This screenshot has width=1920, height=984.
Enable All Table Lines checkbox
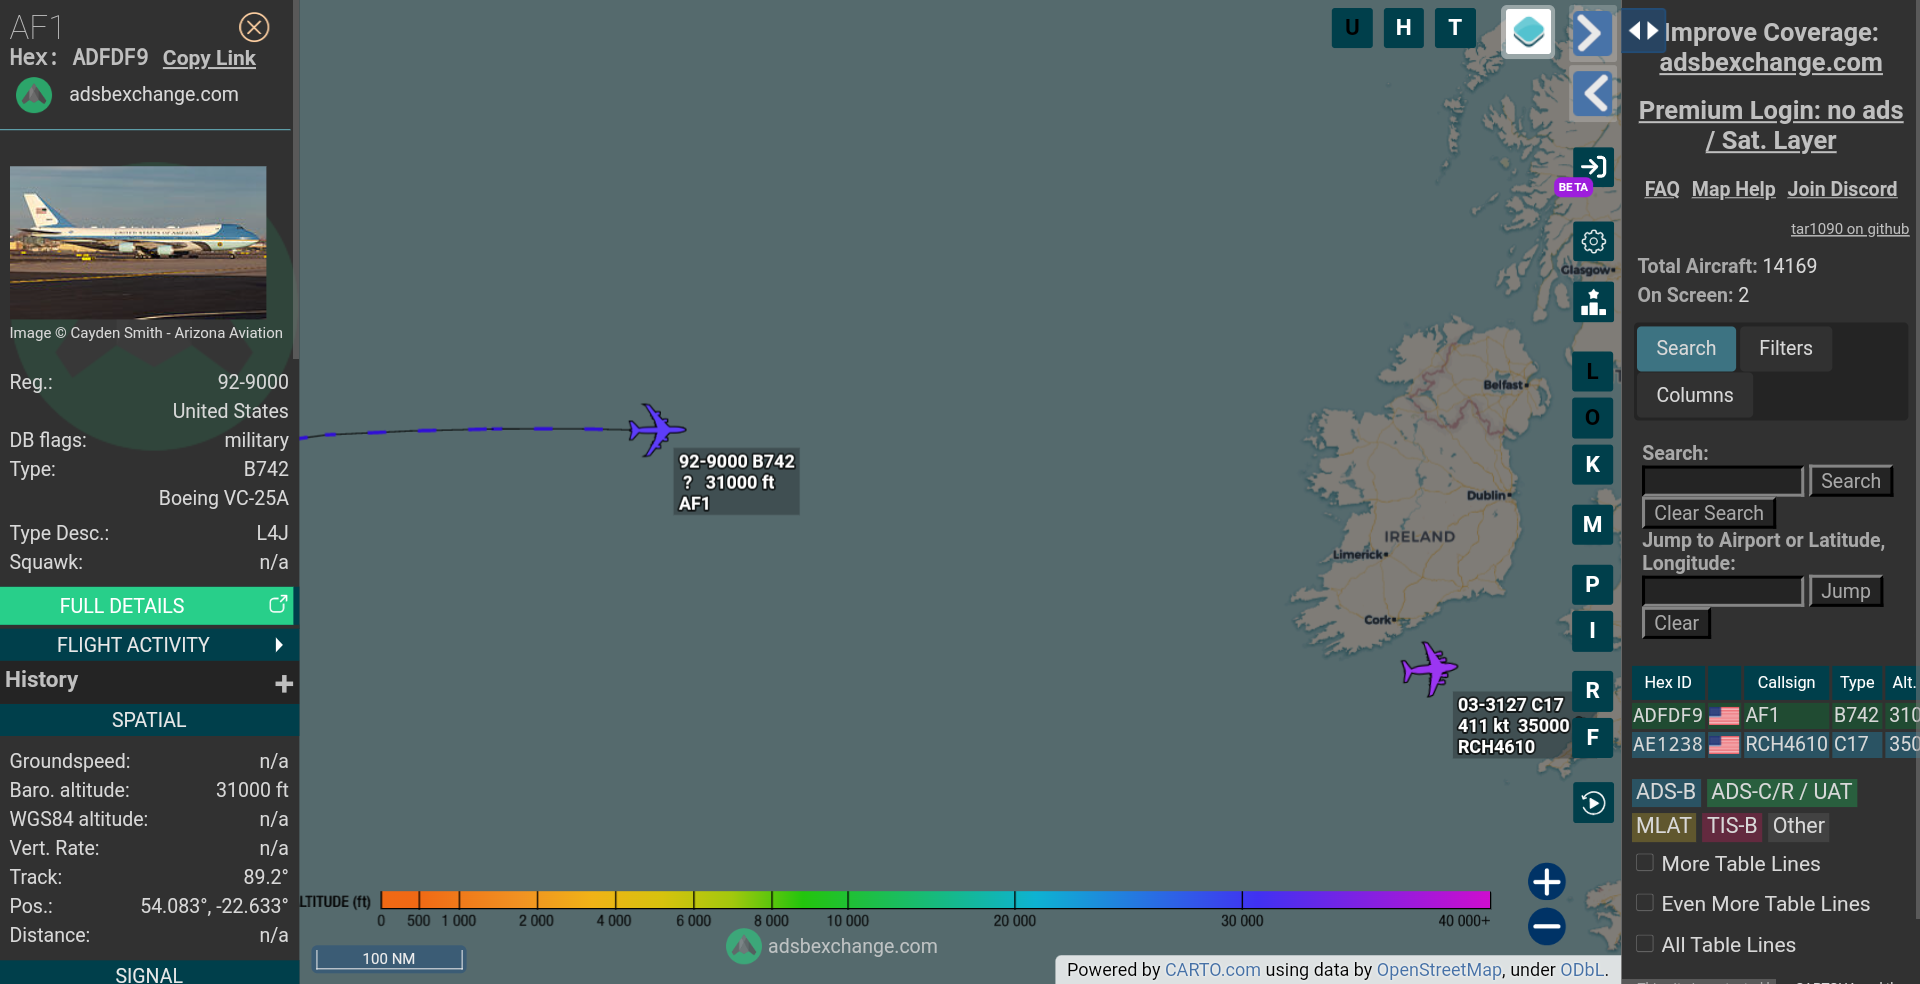click(1644, 943)
